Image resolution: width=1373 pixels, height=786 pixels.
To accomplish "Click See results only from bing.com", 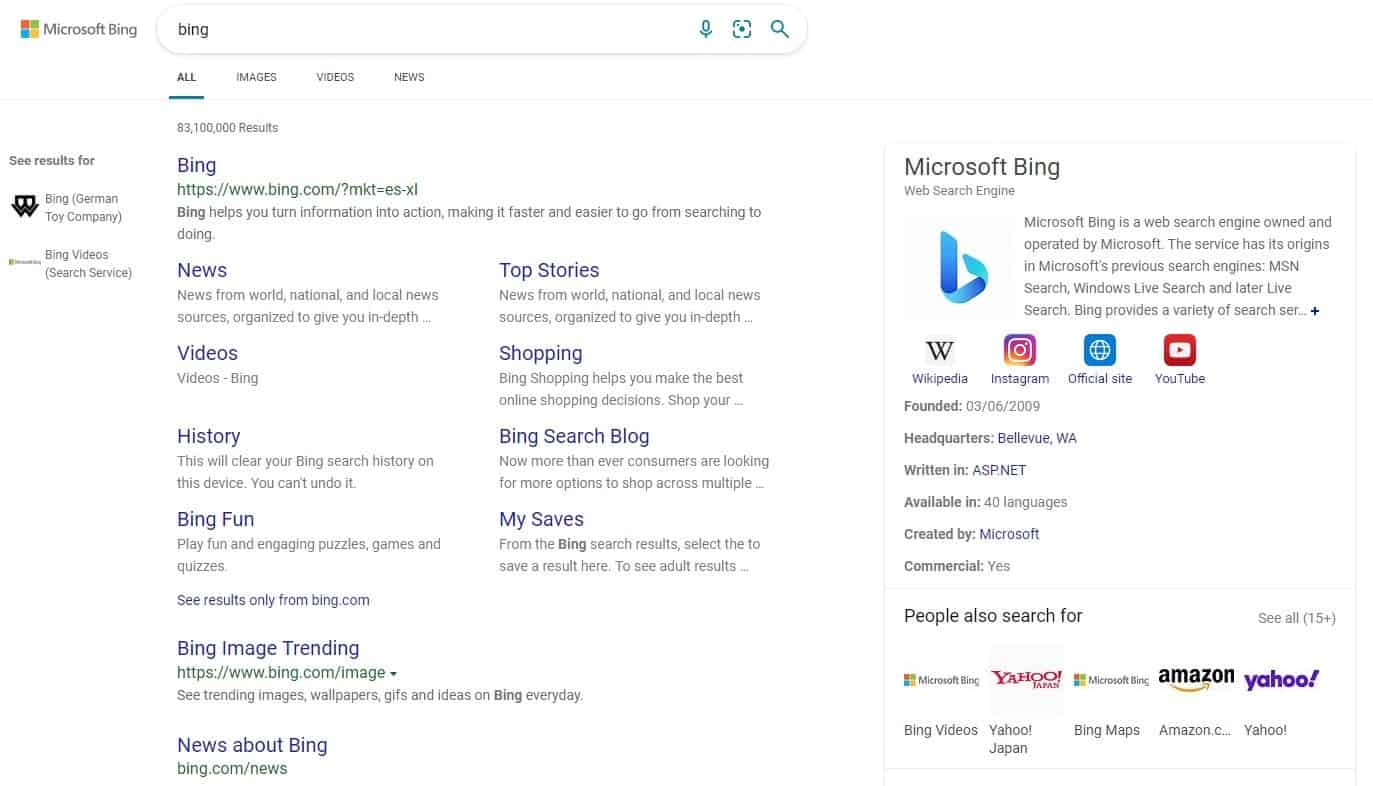I will click(273, 600).
